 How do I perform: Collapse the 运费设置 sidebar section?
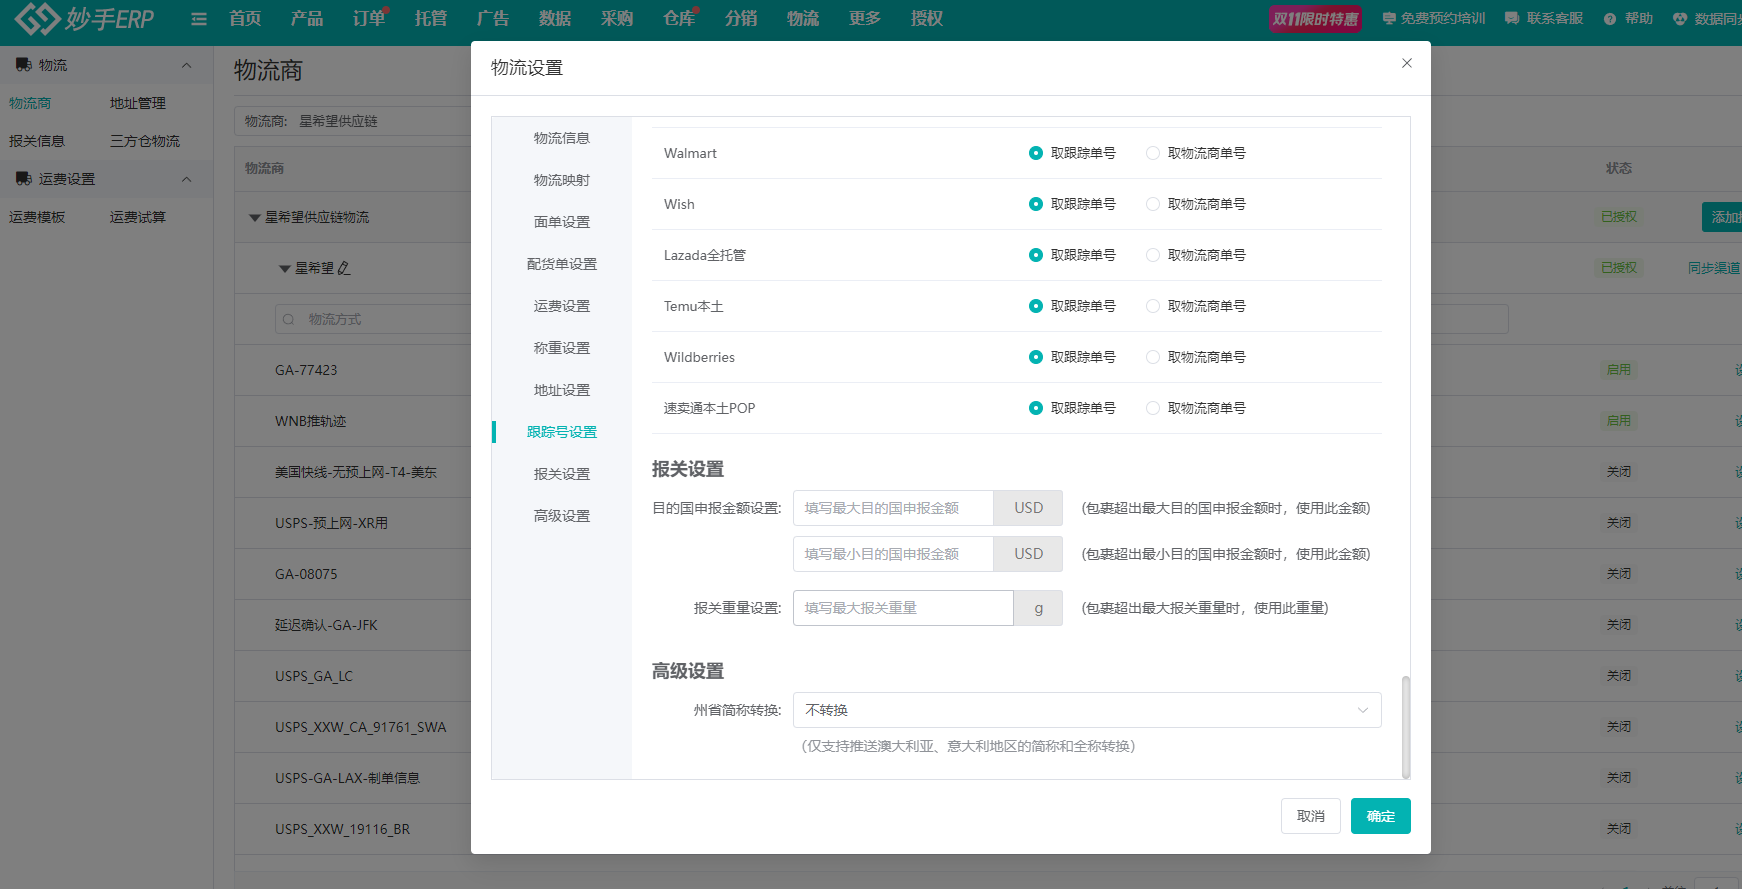[x=186, y=179]
